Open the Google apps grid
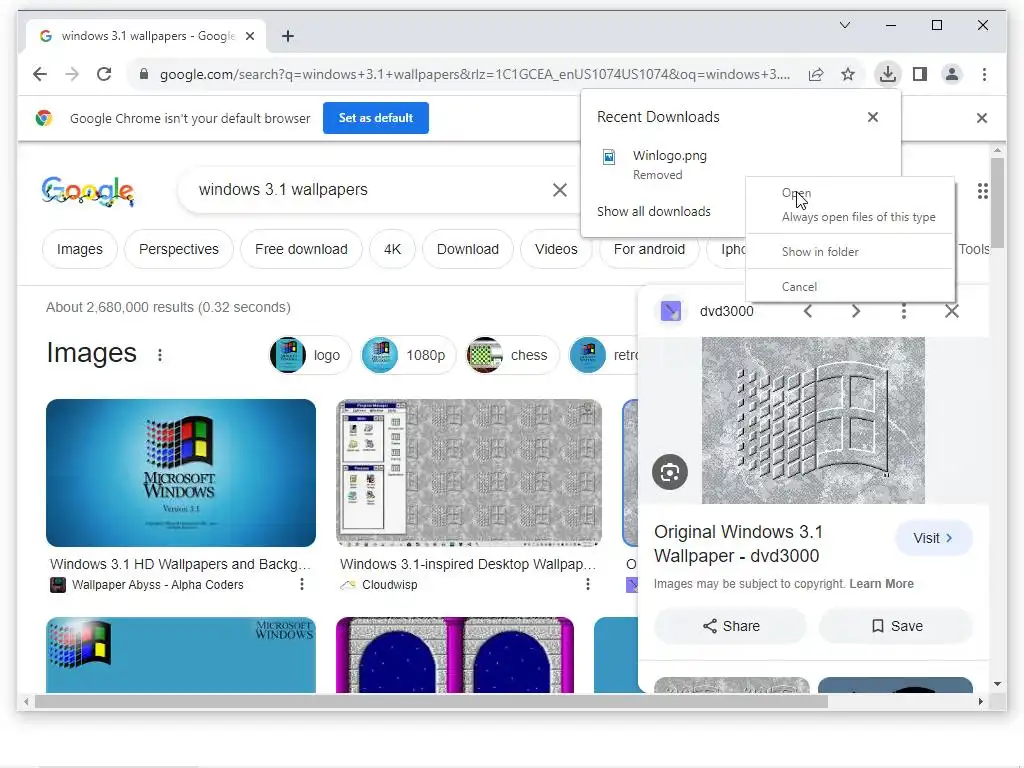The image size is (1024, 768). 982,191
